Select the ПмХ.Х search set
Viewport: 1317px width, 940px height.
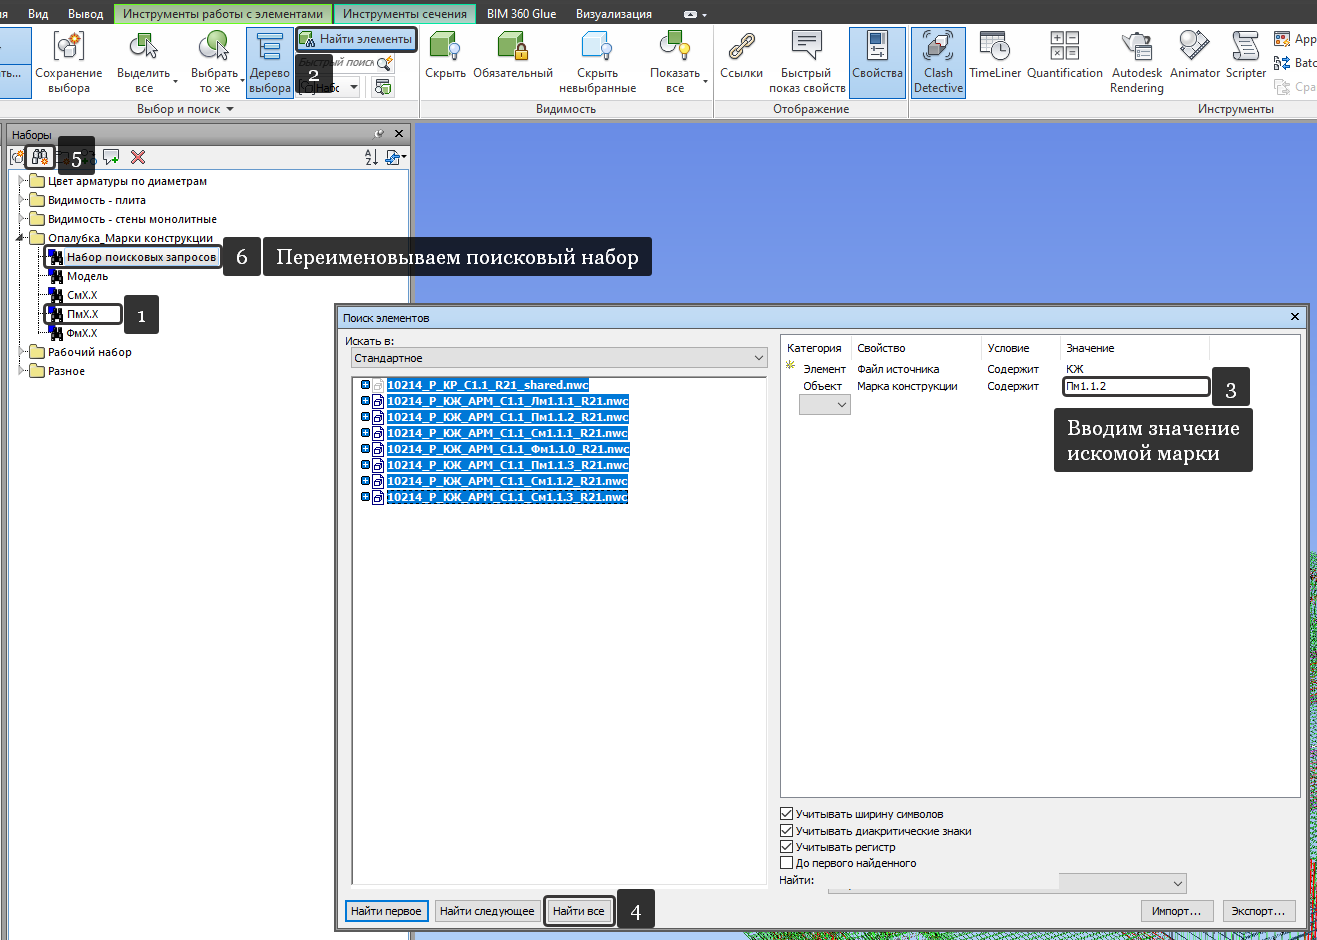83,314
